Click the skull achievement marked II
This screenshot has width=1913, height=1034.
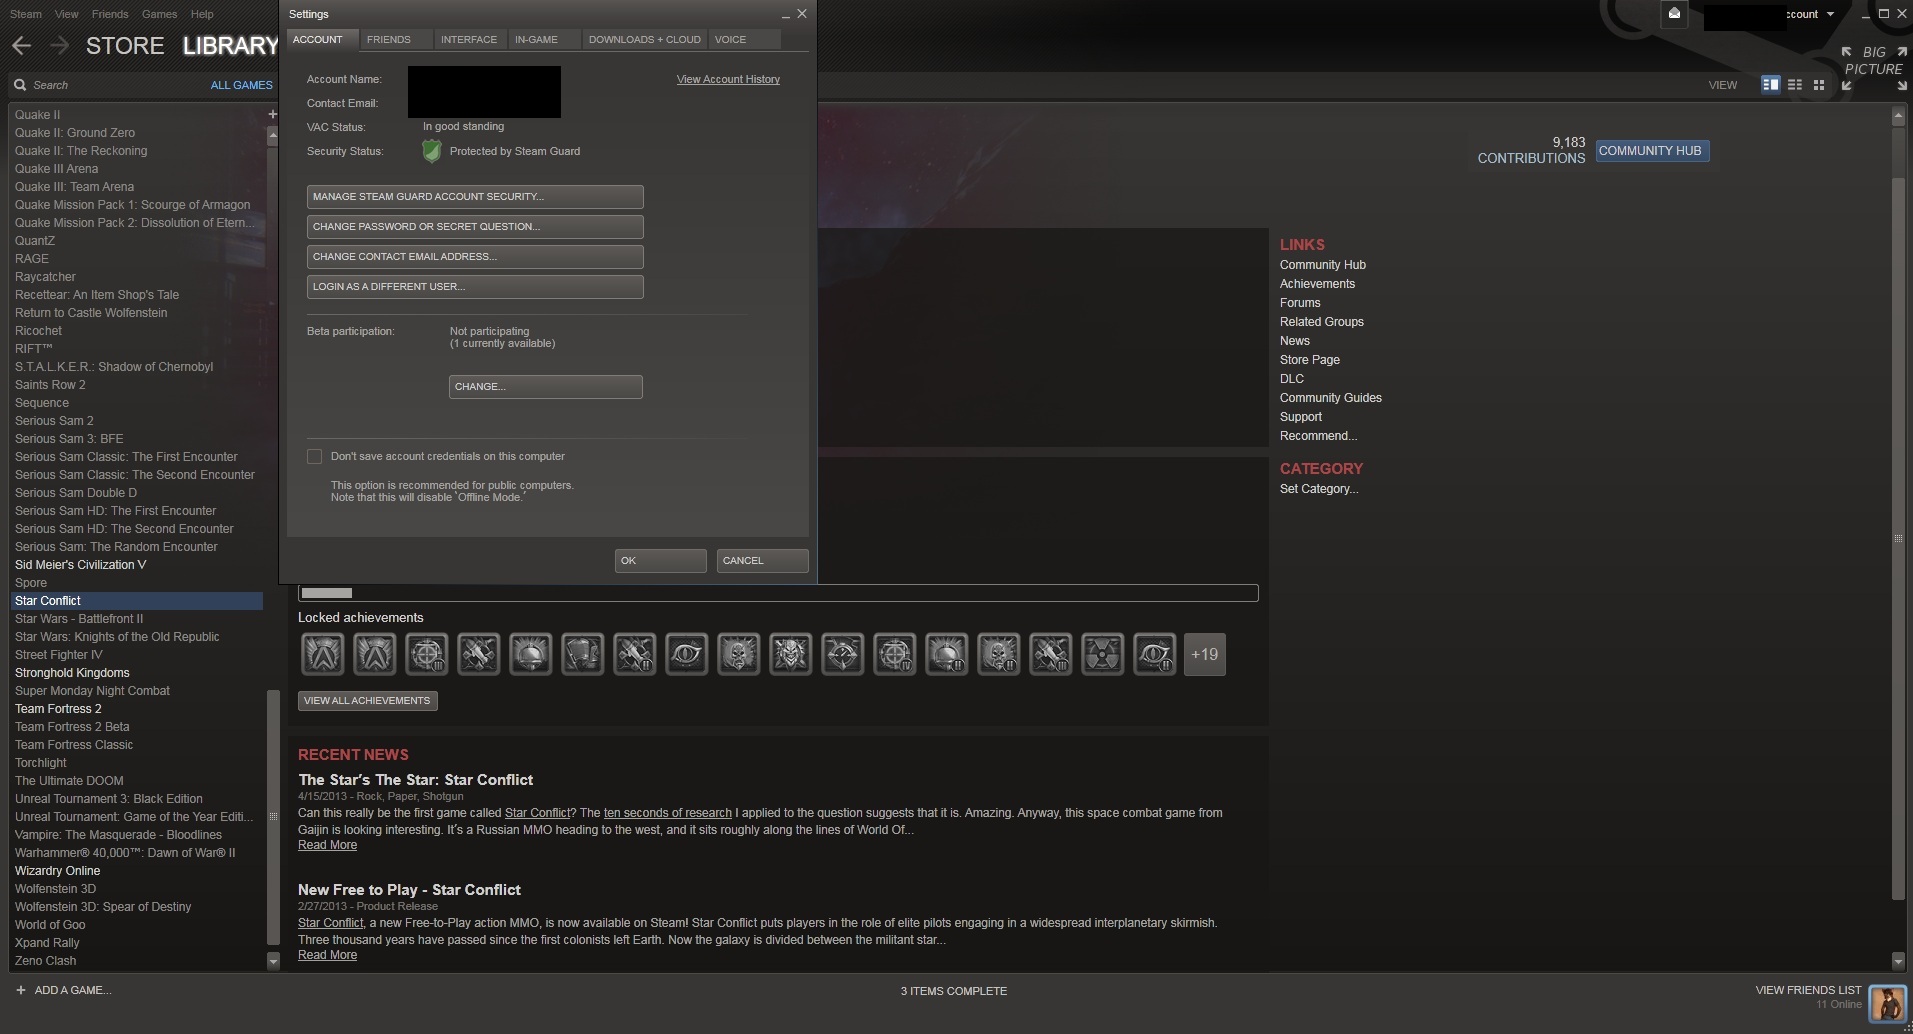point(998,654)
